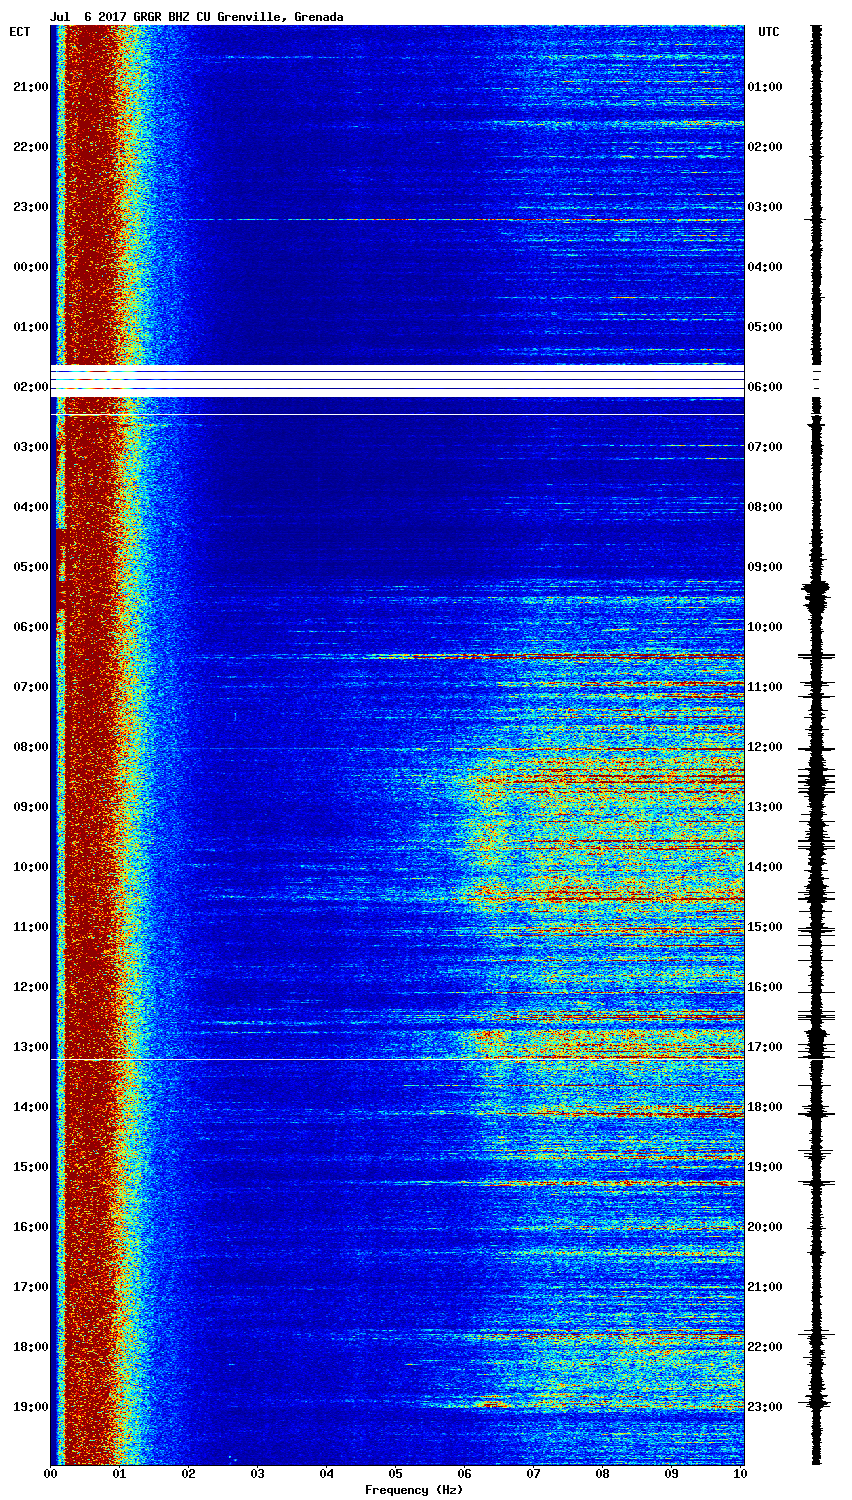This screenshot has width=852, height=1500.
Task: Click the 05:00 label on the ECT axis
Action: pyautogui.click(x=31, y=567)
